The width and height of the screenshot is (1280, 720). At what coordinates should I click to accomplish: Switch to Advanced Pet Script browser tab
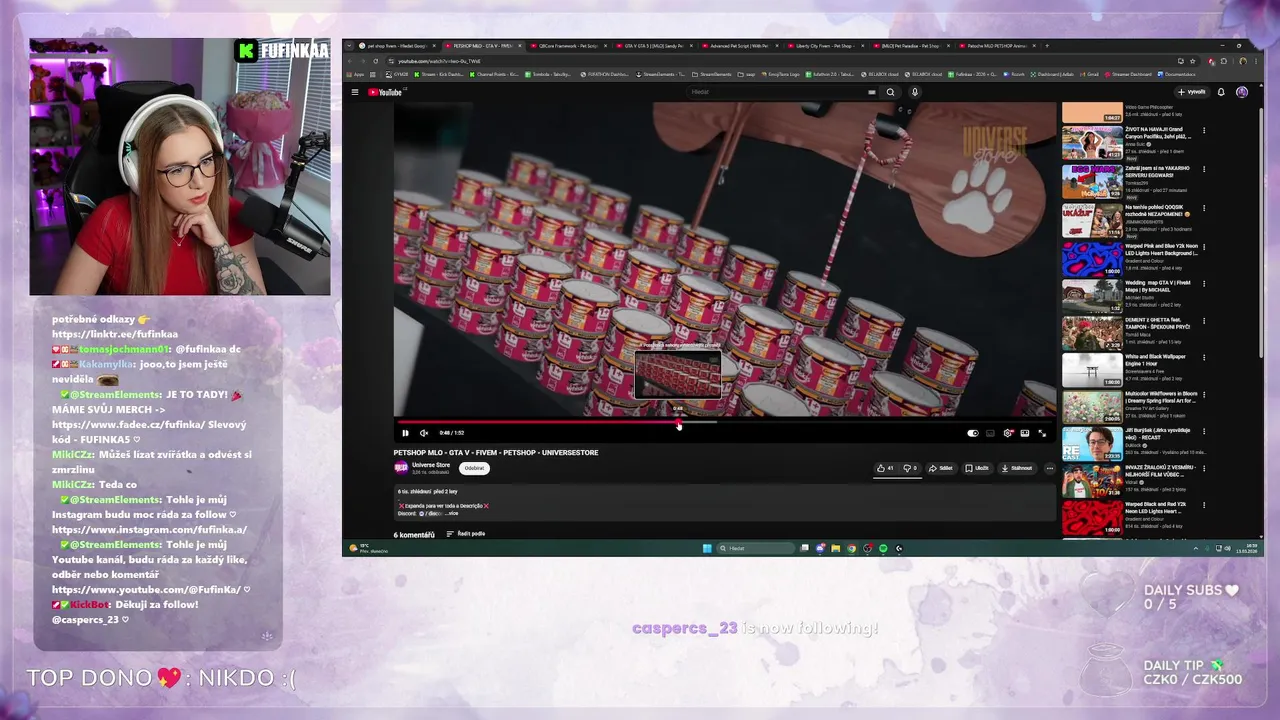point(739,46)
